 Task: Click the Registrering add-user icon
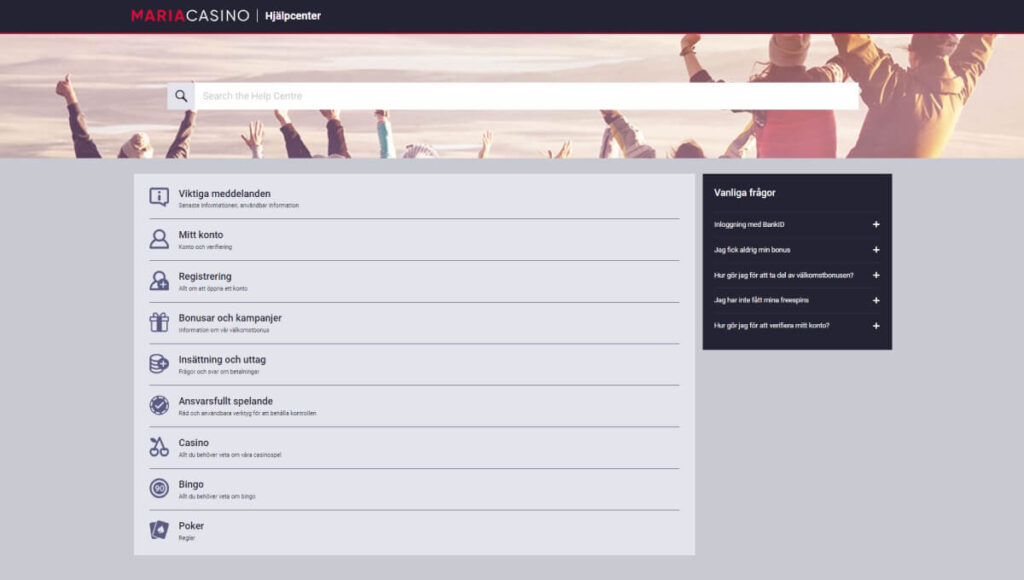(x=159, y=281)
